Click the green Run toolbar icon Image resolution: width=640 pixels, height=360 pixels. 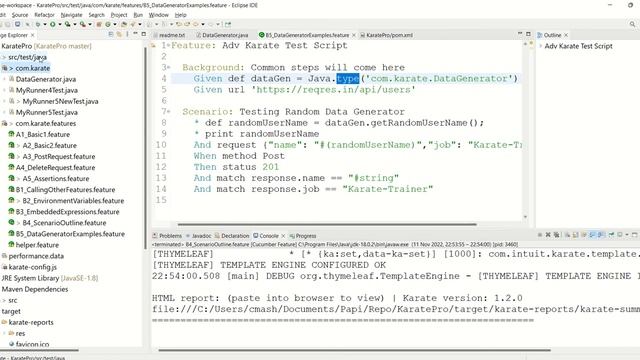click(x=53, y=24)
